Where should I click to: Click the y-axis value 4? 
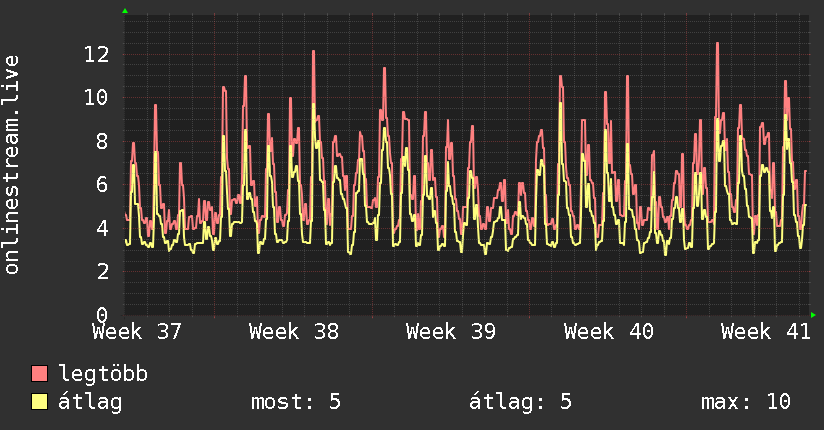(102, 228)
